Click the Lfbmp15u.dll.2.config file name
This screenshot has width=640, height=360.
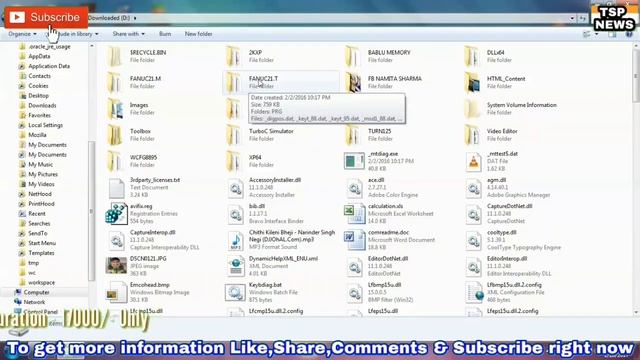pos(514,285)
